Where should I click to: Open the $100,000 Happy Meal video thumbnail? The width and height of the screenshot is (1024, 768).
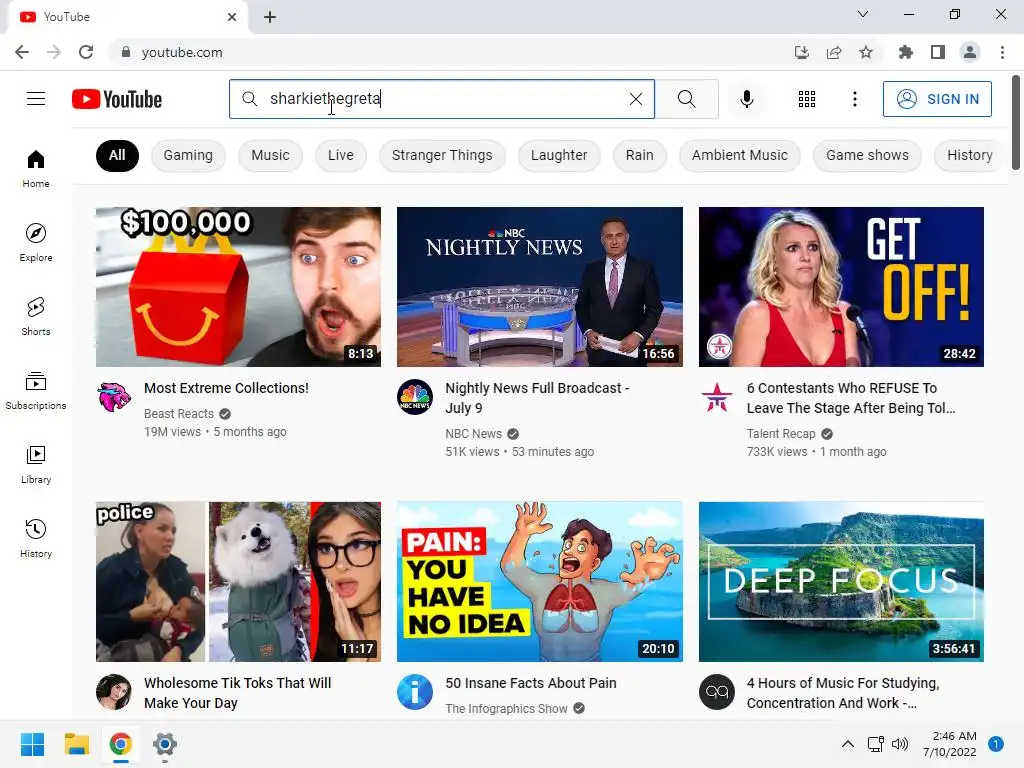click(x=238, y=287)
